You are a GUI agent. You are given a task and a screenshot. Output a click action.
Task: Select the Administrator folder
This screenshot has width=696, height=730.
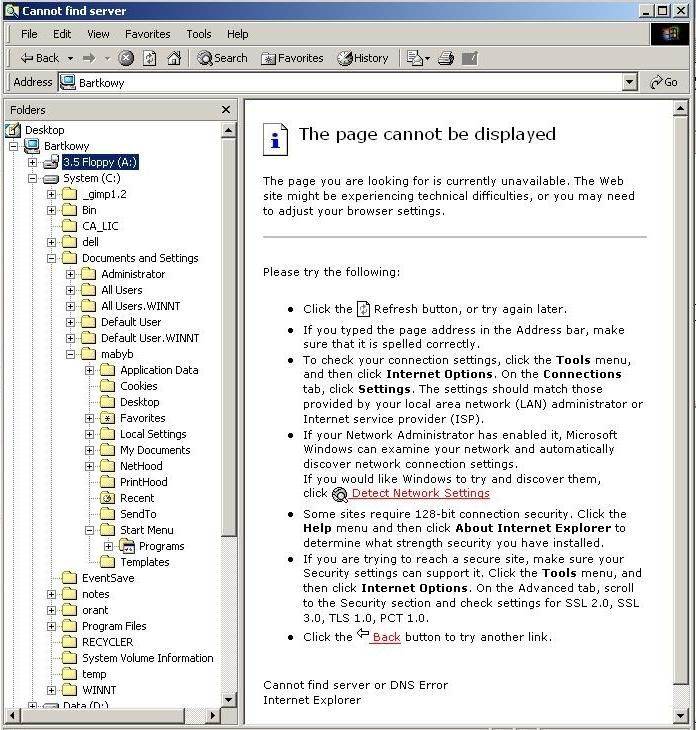tap(133, 274)
